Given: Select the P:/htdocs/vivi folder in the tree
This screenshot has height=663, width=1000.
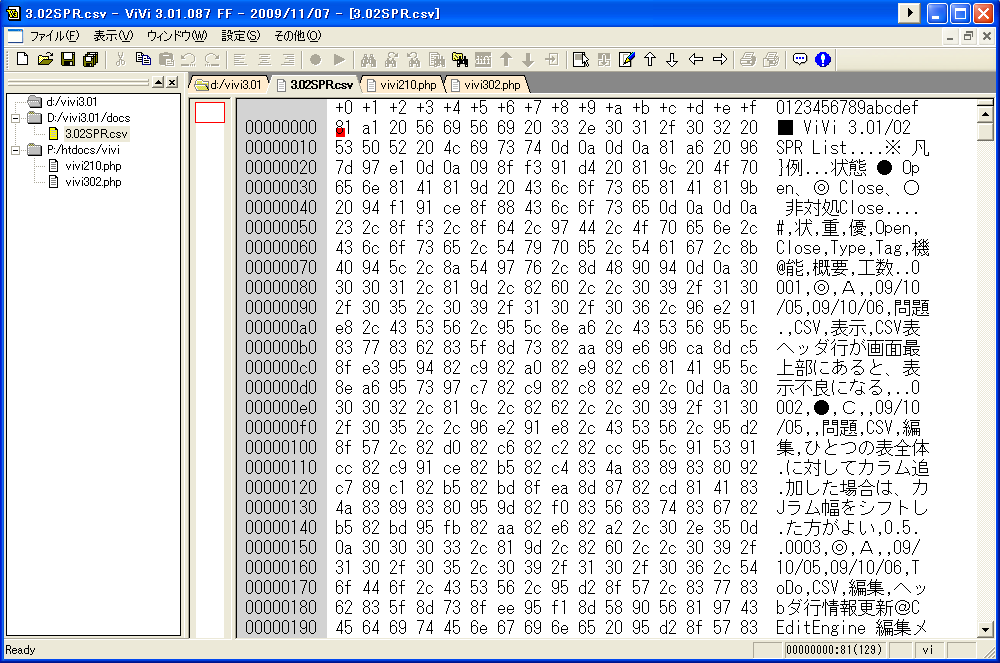Looking at the screenshot, I should point(83,150).
